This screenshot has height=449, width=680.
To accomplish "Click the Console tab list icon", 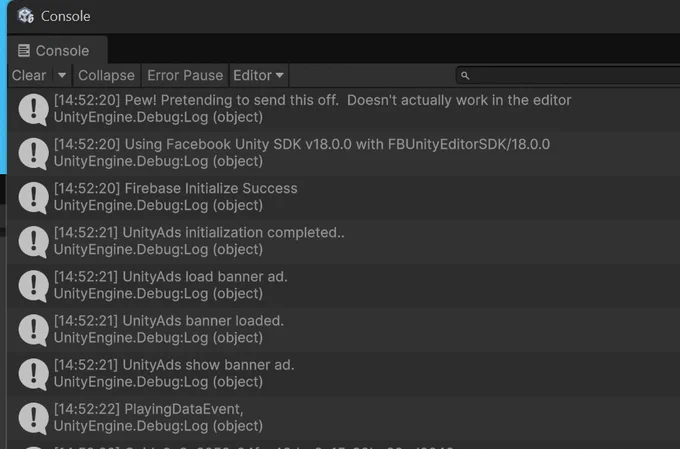I will (x=24, y=51).
